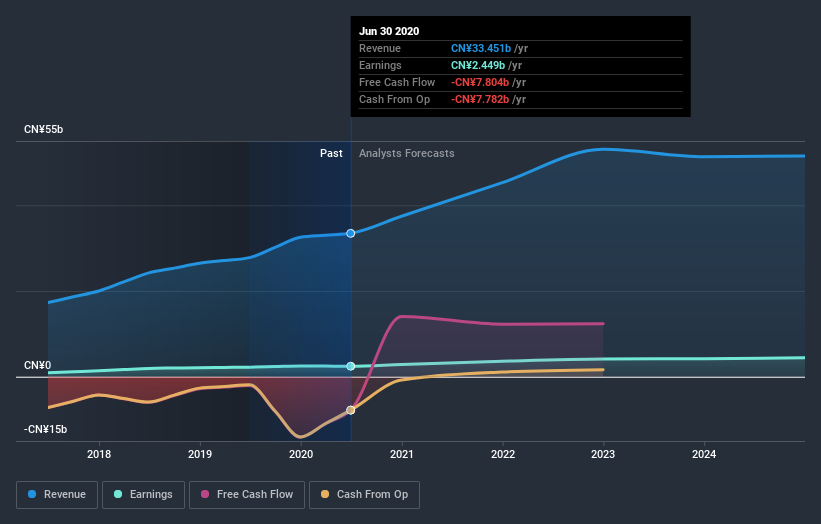Click the blue Revenue data point marker

351,233
